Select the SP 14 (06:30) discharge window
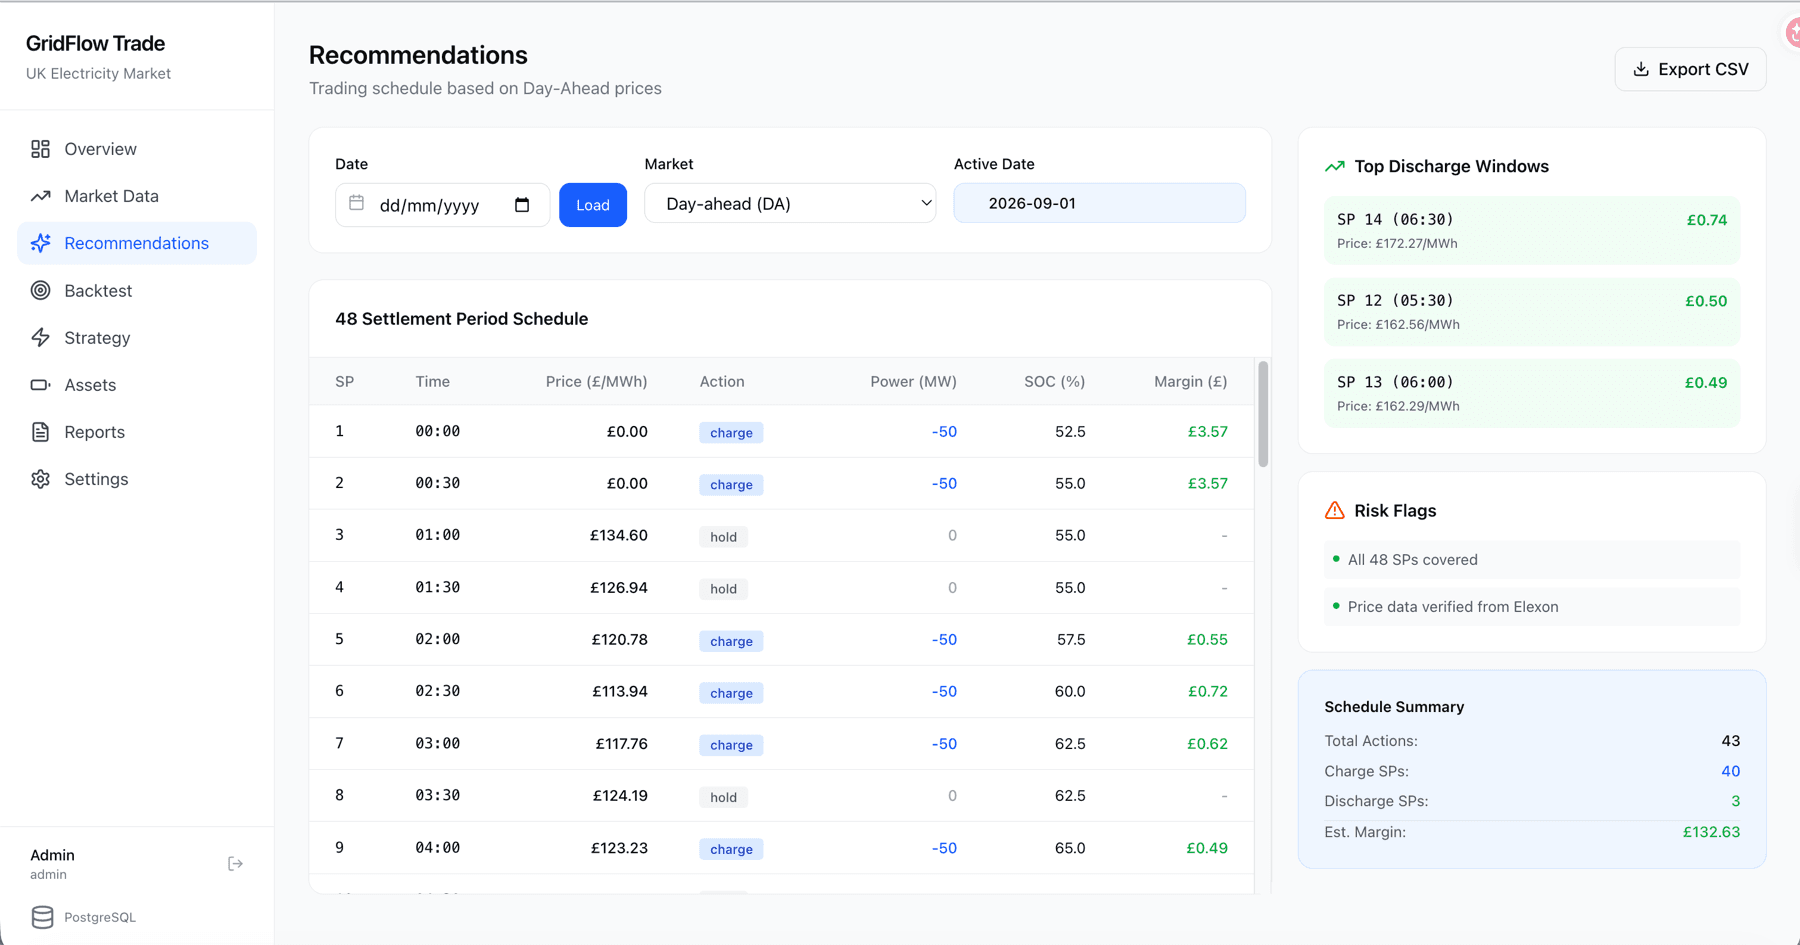This screenshot has width=1800, height=945. [1532, 230]
